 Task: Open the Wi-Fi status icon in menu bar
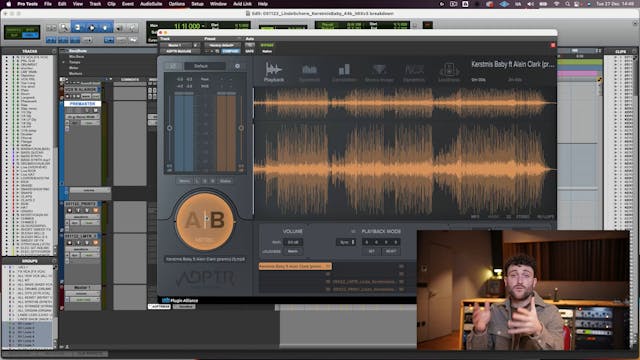(556, 4)
